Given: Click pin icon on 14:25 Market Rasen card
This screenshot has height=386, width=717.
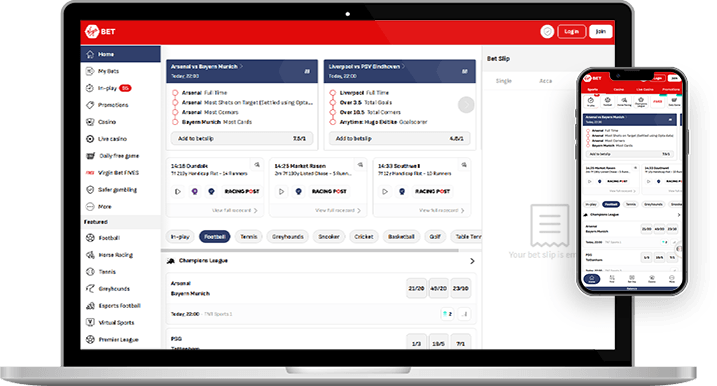Looking at the screenshot, I should click(x=361, y=165).
